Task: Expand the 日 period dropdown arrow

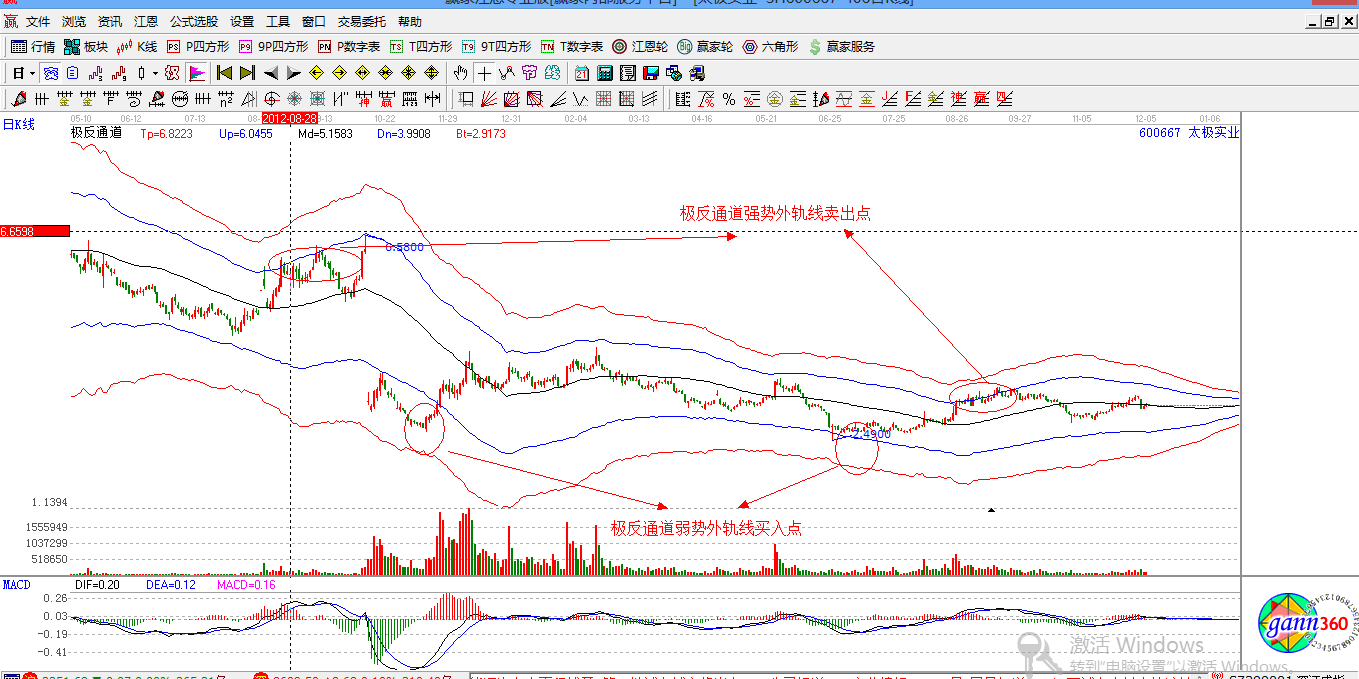Action: click(x=33, y=73)
